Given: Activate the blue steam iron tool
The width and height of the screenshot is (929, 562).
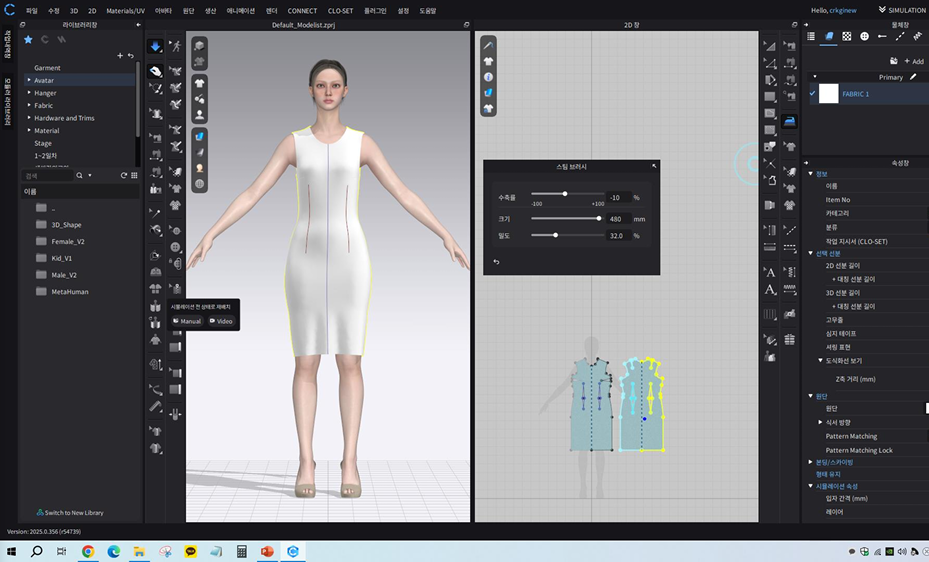Looking at the screenshot, I should click(x=789, y=121).
